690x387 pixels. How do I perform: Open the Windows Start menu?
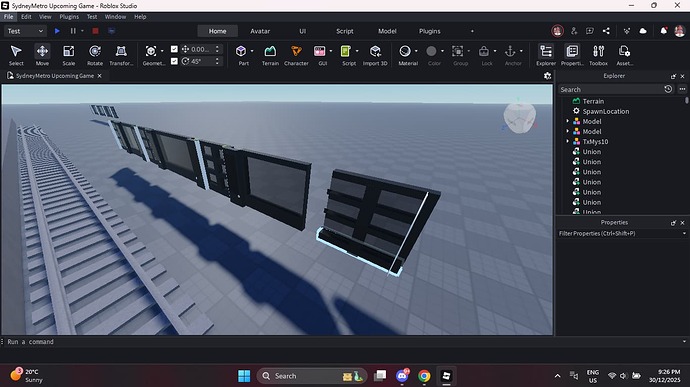244,376
